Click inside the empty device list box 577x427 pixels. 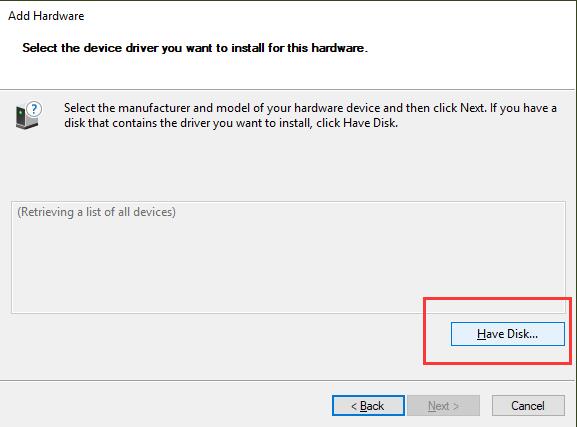pos(288,257)
